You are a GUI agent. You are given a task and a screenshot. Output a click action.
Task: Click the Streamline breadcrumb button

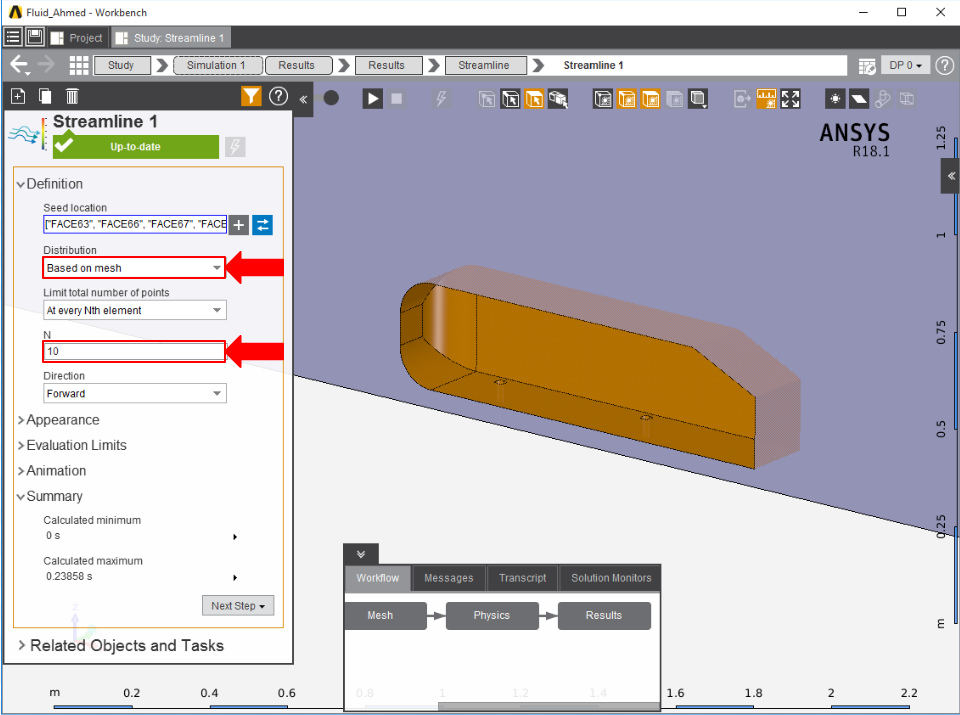(x=485, y=66)
